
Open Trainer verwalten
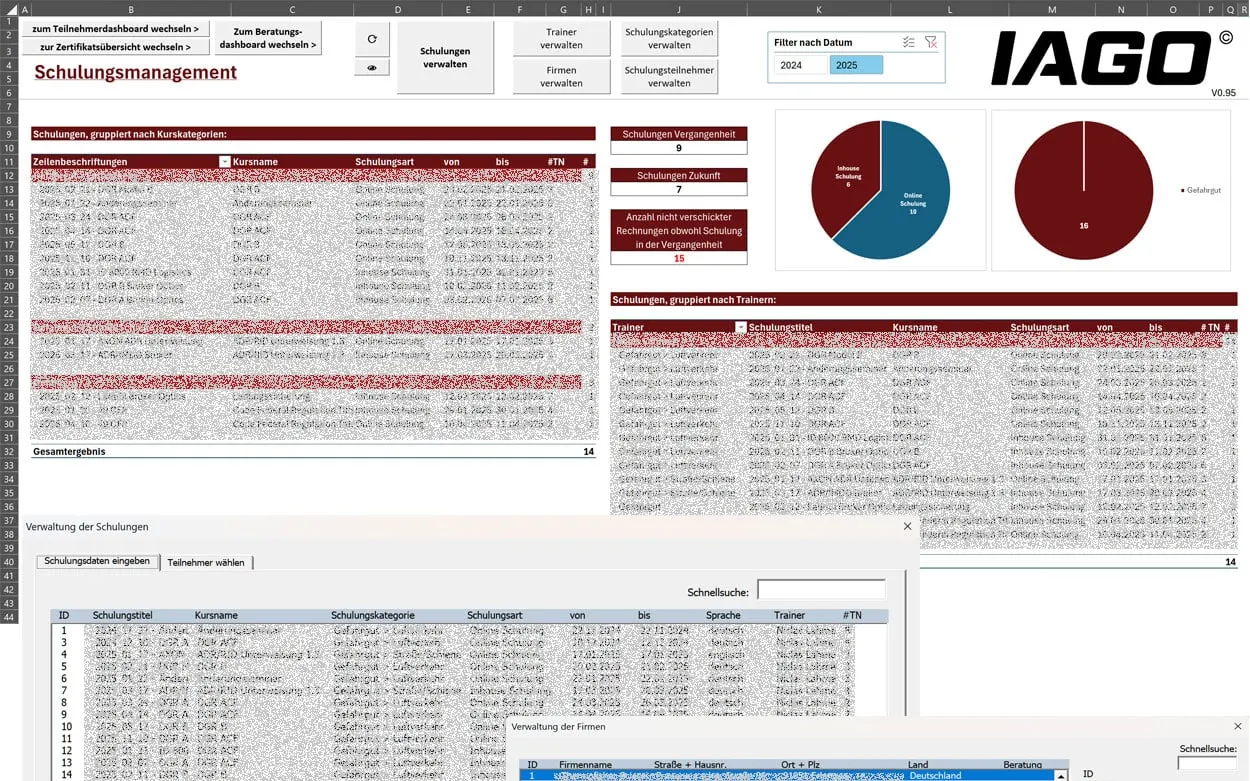pyautogui.click(x=561, y=39)
